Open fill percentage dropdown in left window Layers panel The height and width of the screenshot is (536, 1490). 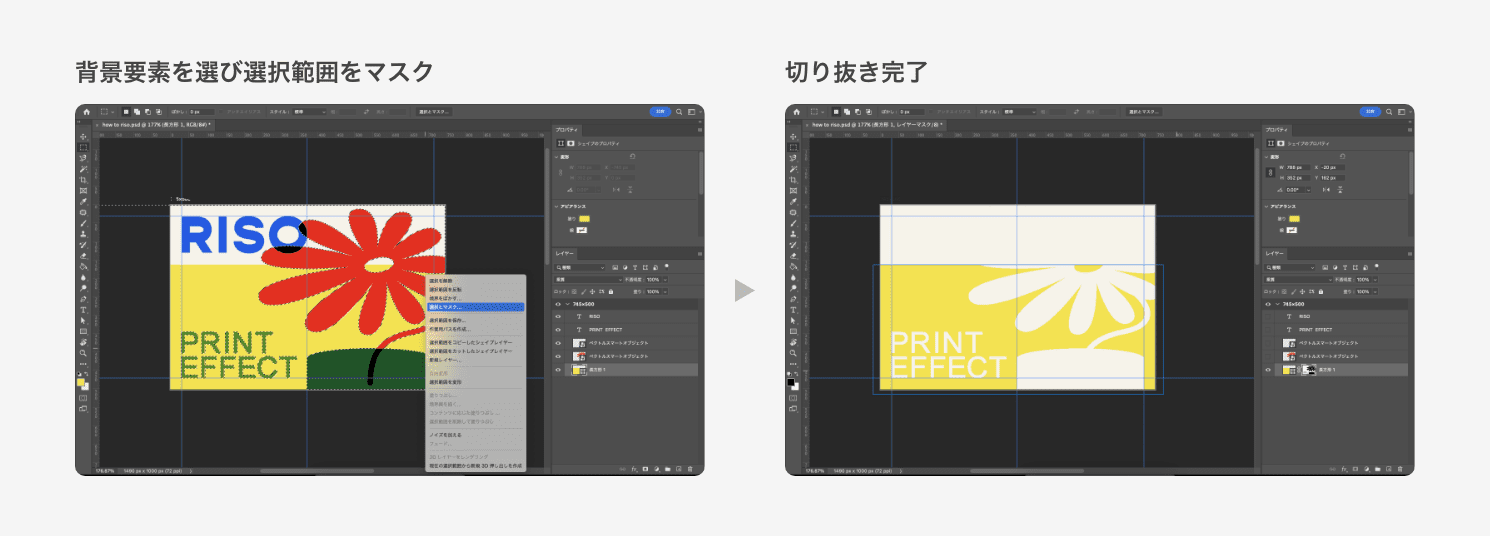(665, 292)
